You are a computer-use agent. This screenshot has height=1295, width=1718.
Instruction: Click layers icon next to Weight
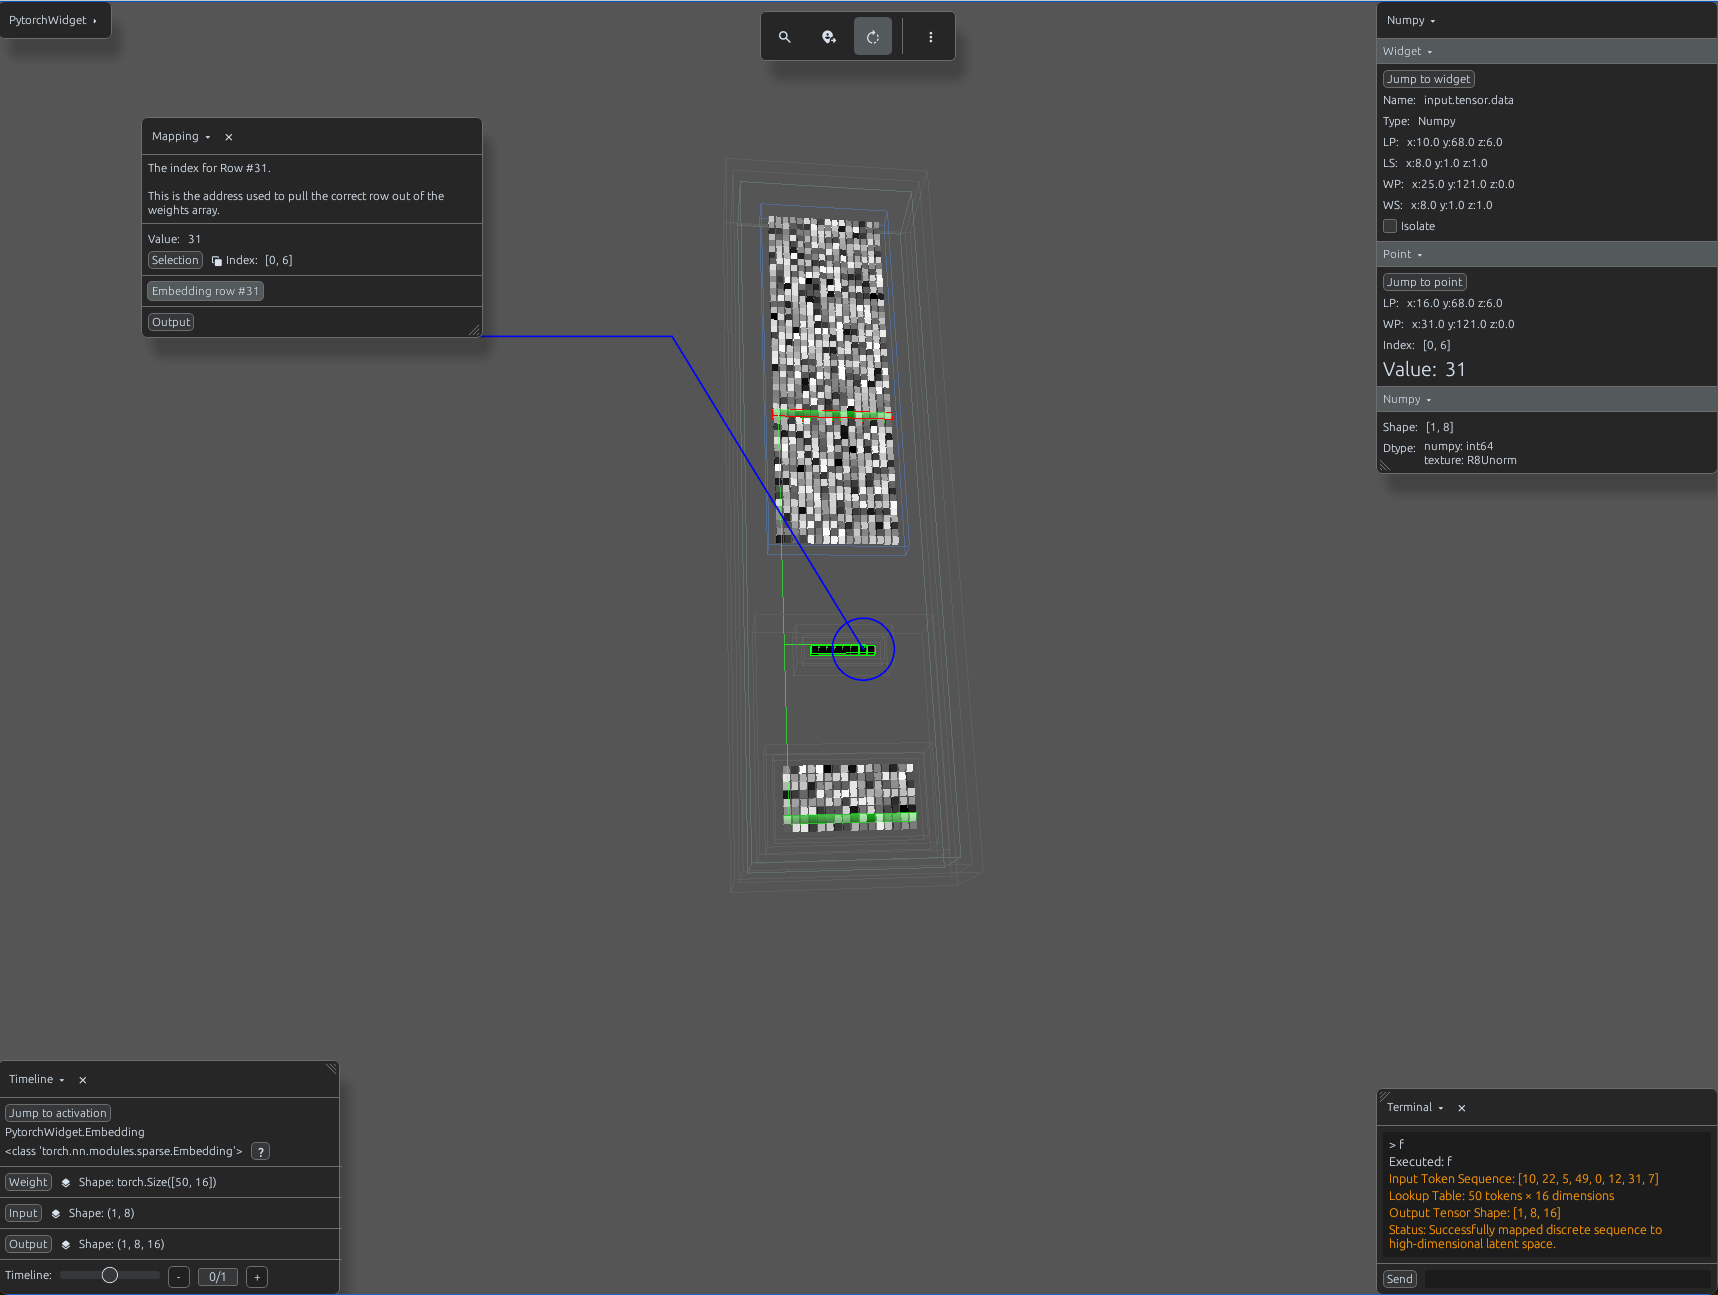66,1182
